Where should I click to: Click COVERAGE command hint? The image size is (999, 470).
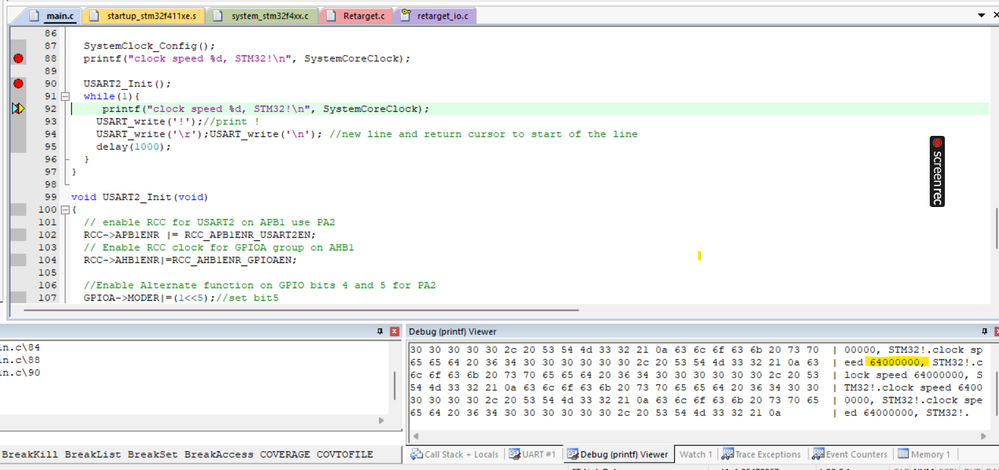click(285, 454)
